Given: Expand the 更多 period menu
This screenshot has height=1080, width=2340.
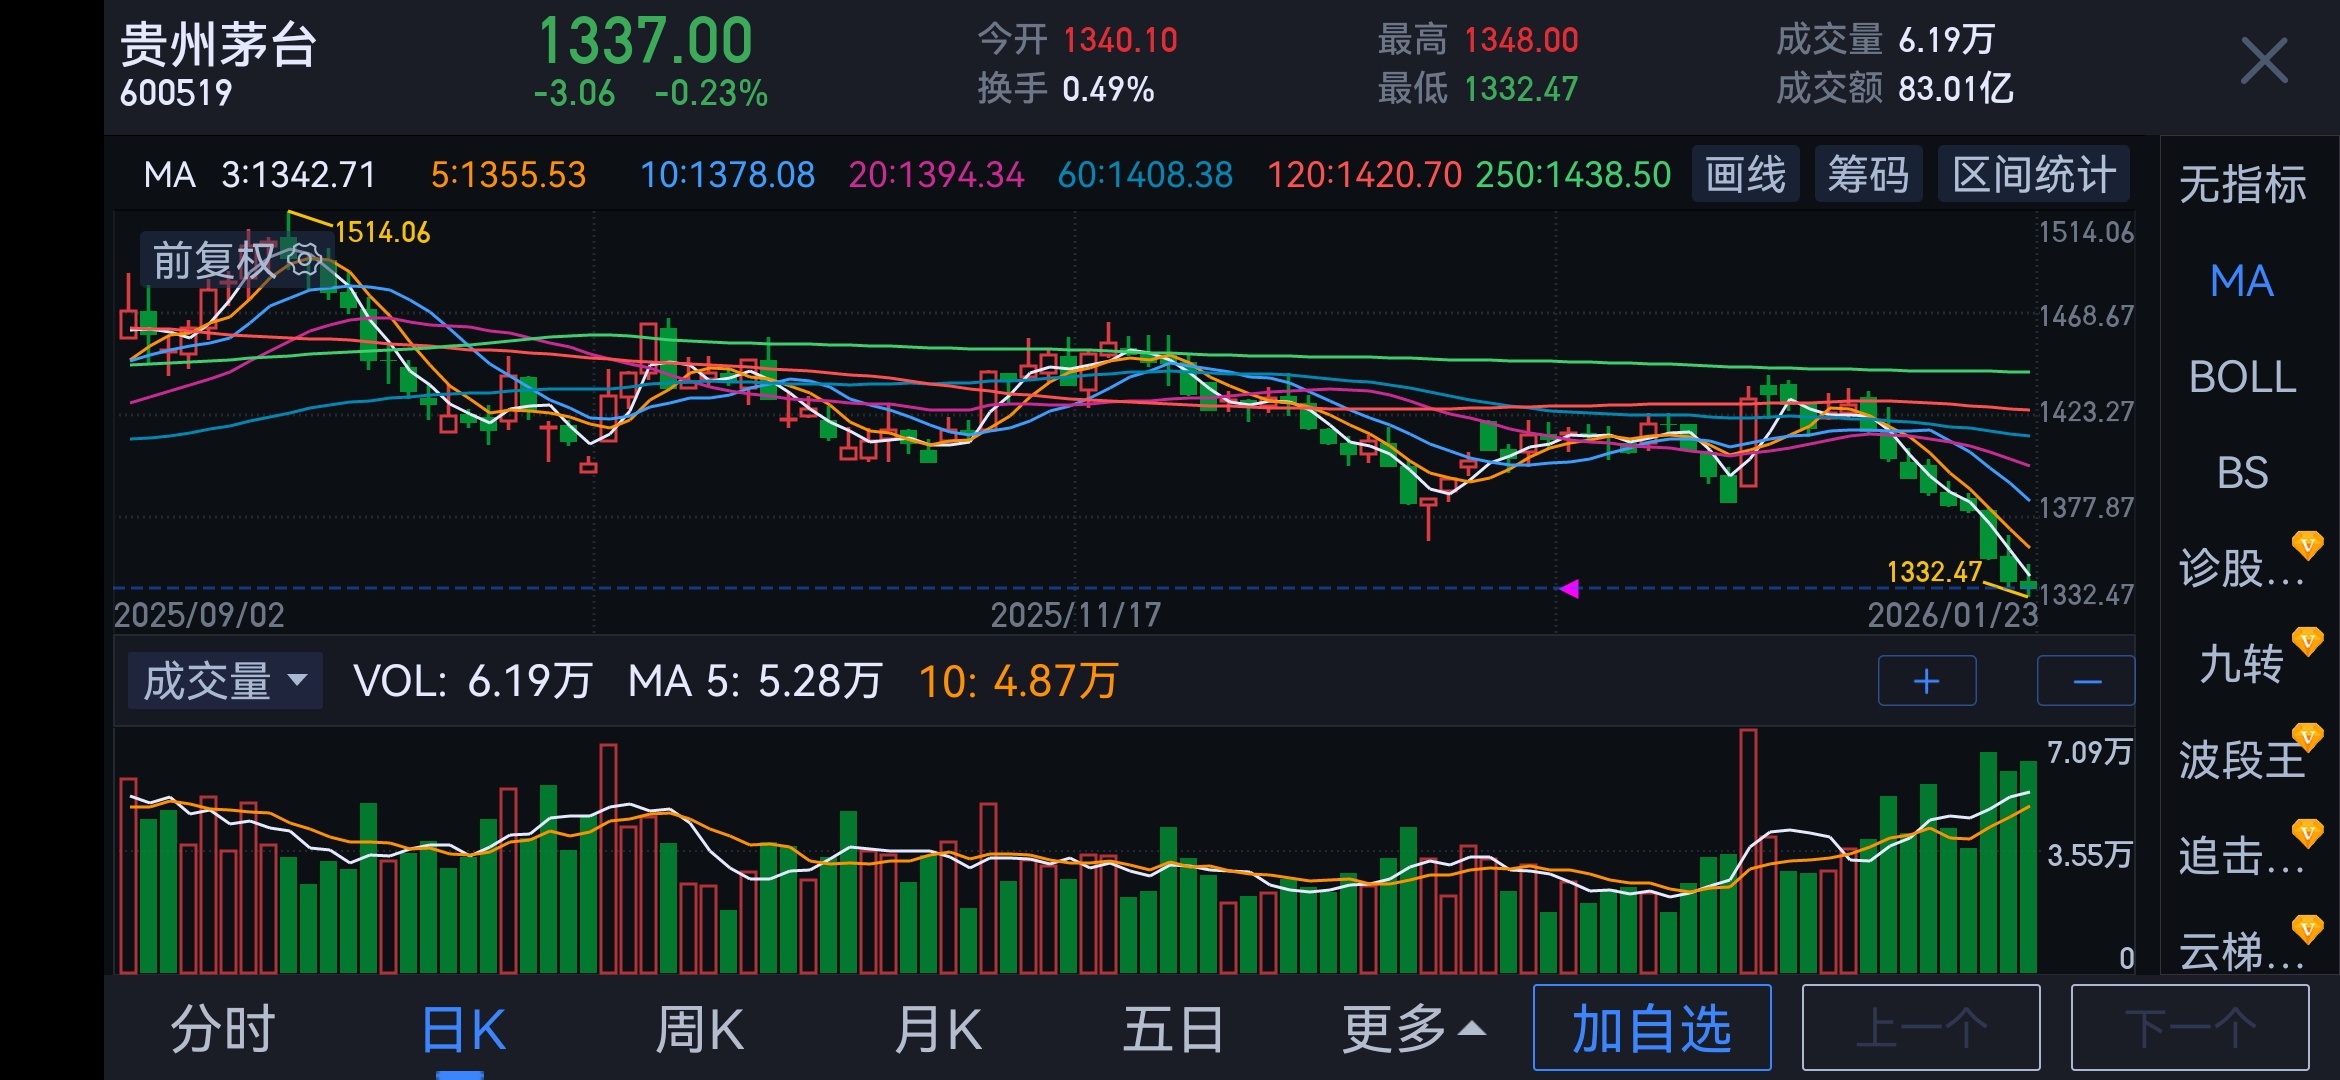Looking at the screenshot, I should 1412,1028.
